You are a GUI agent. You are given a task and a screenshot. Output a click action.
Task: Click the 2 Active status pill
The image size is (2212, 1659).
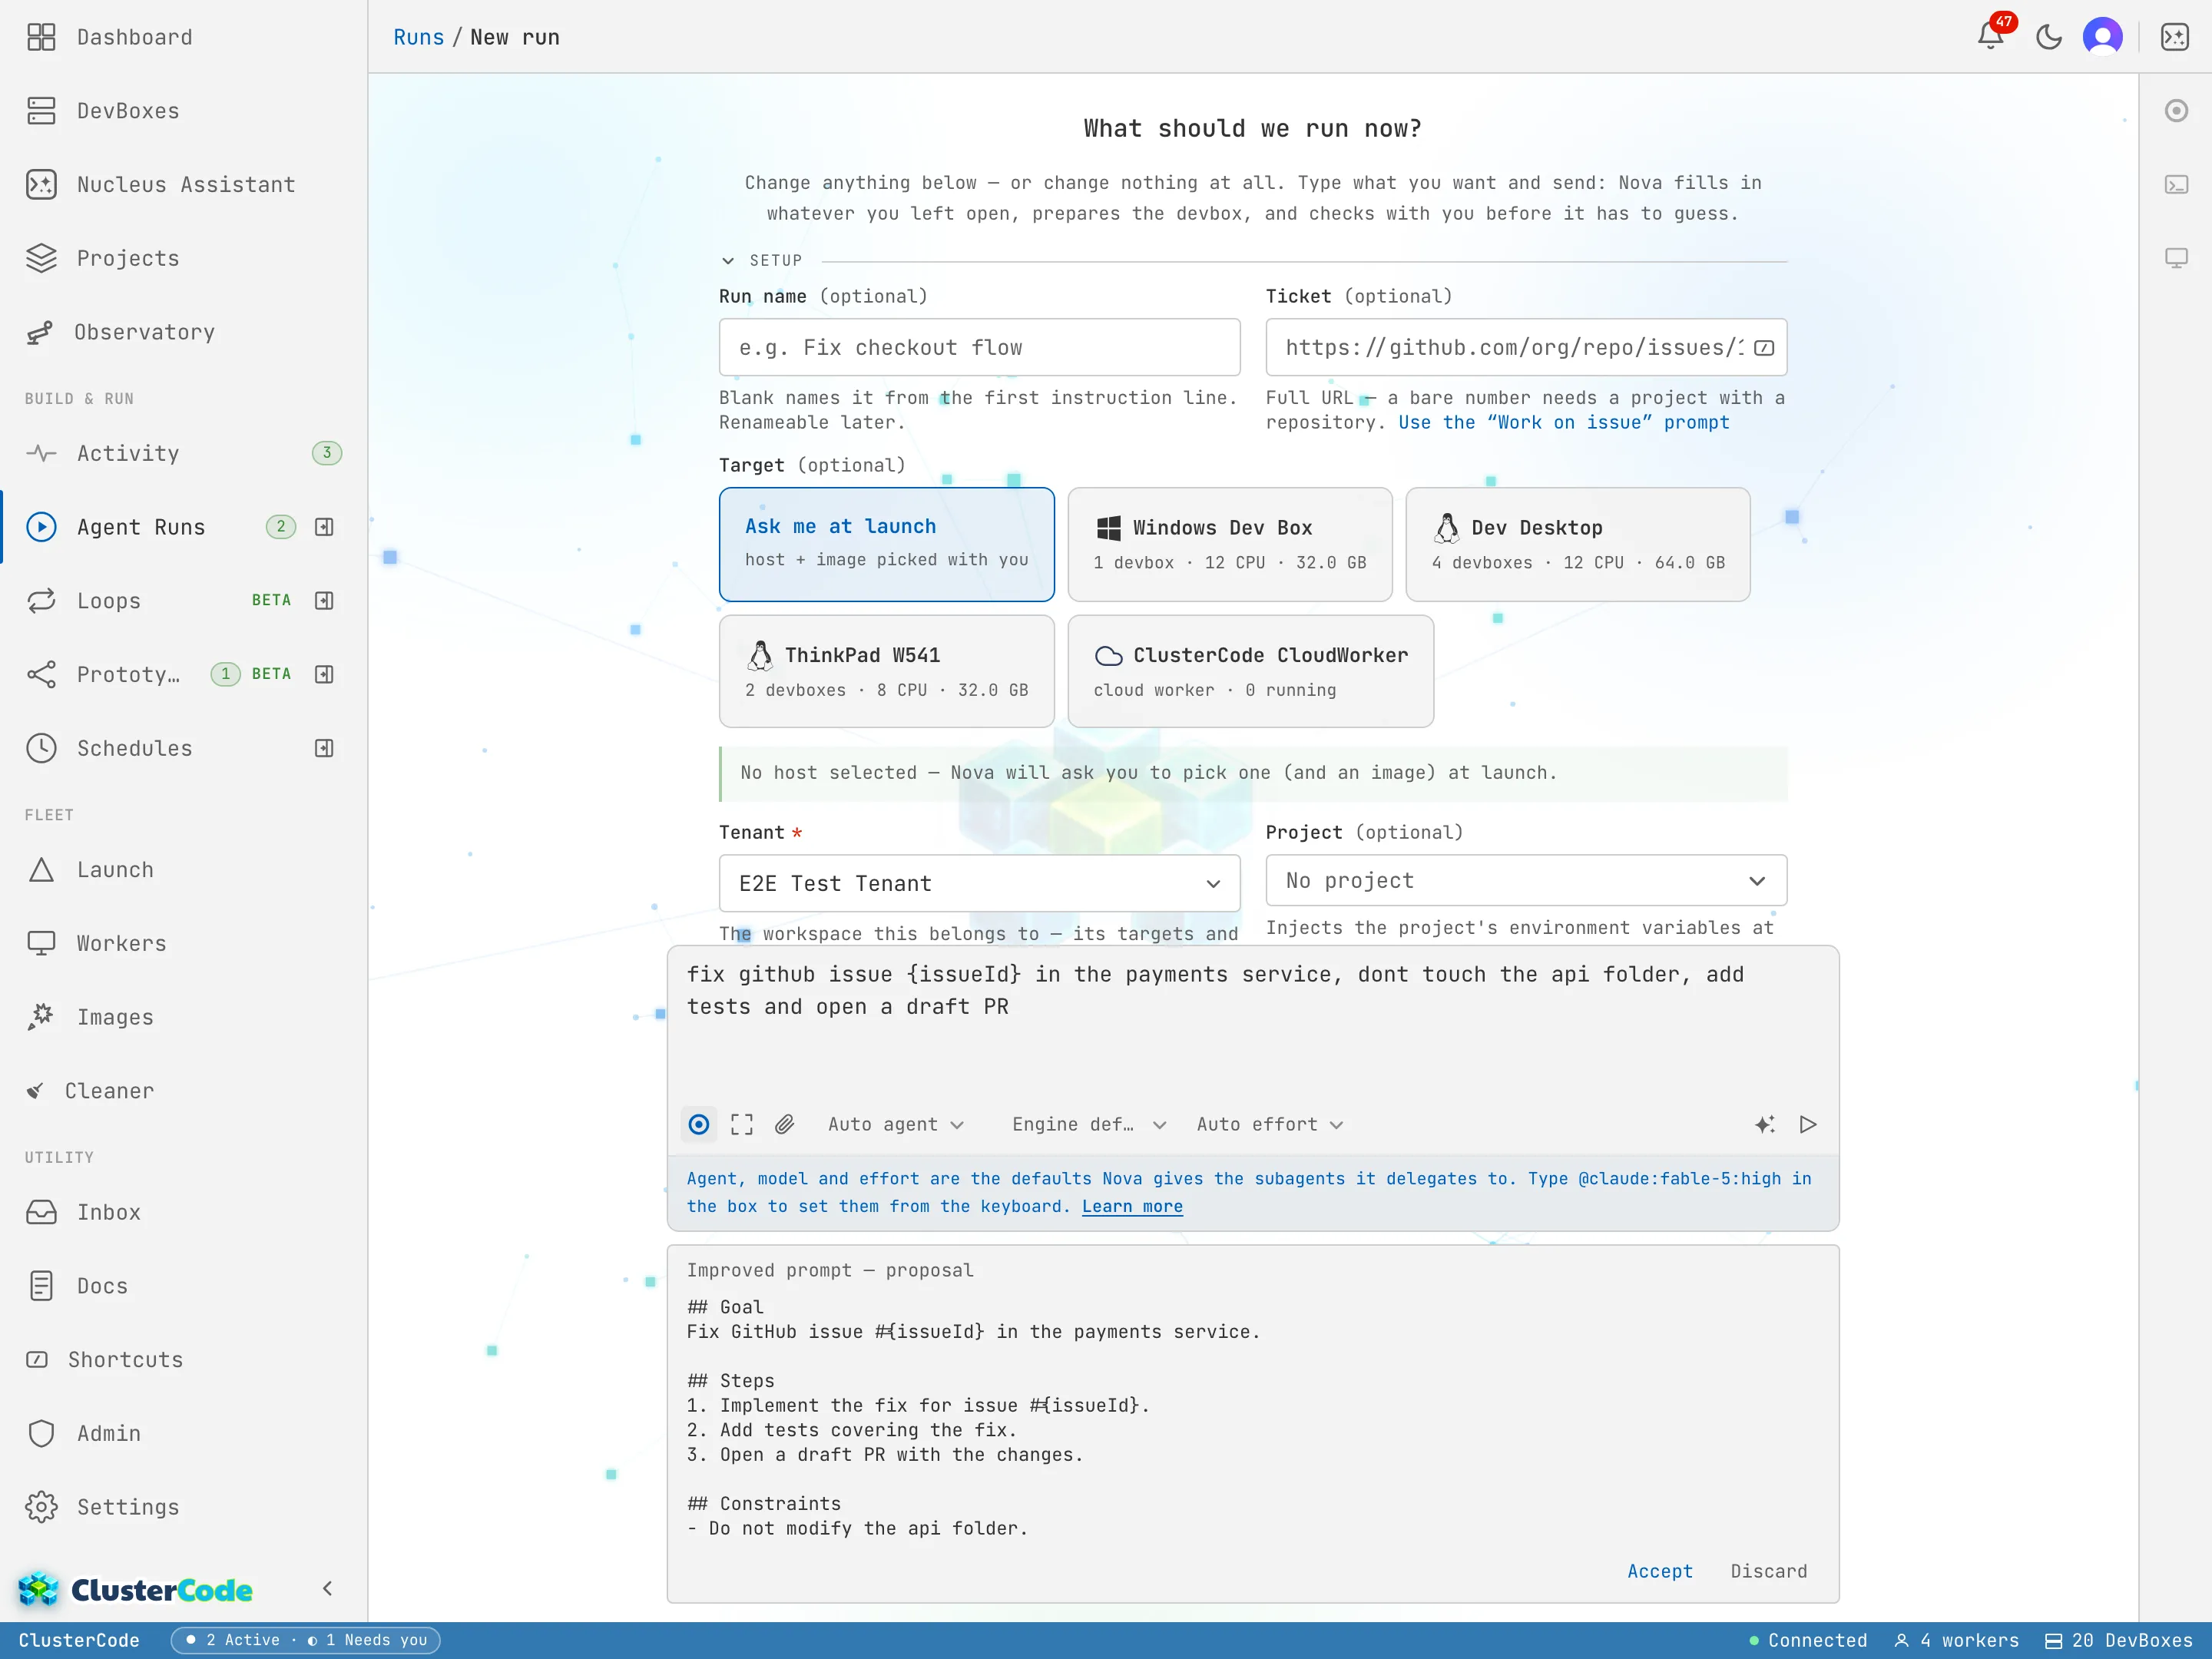305,1641
